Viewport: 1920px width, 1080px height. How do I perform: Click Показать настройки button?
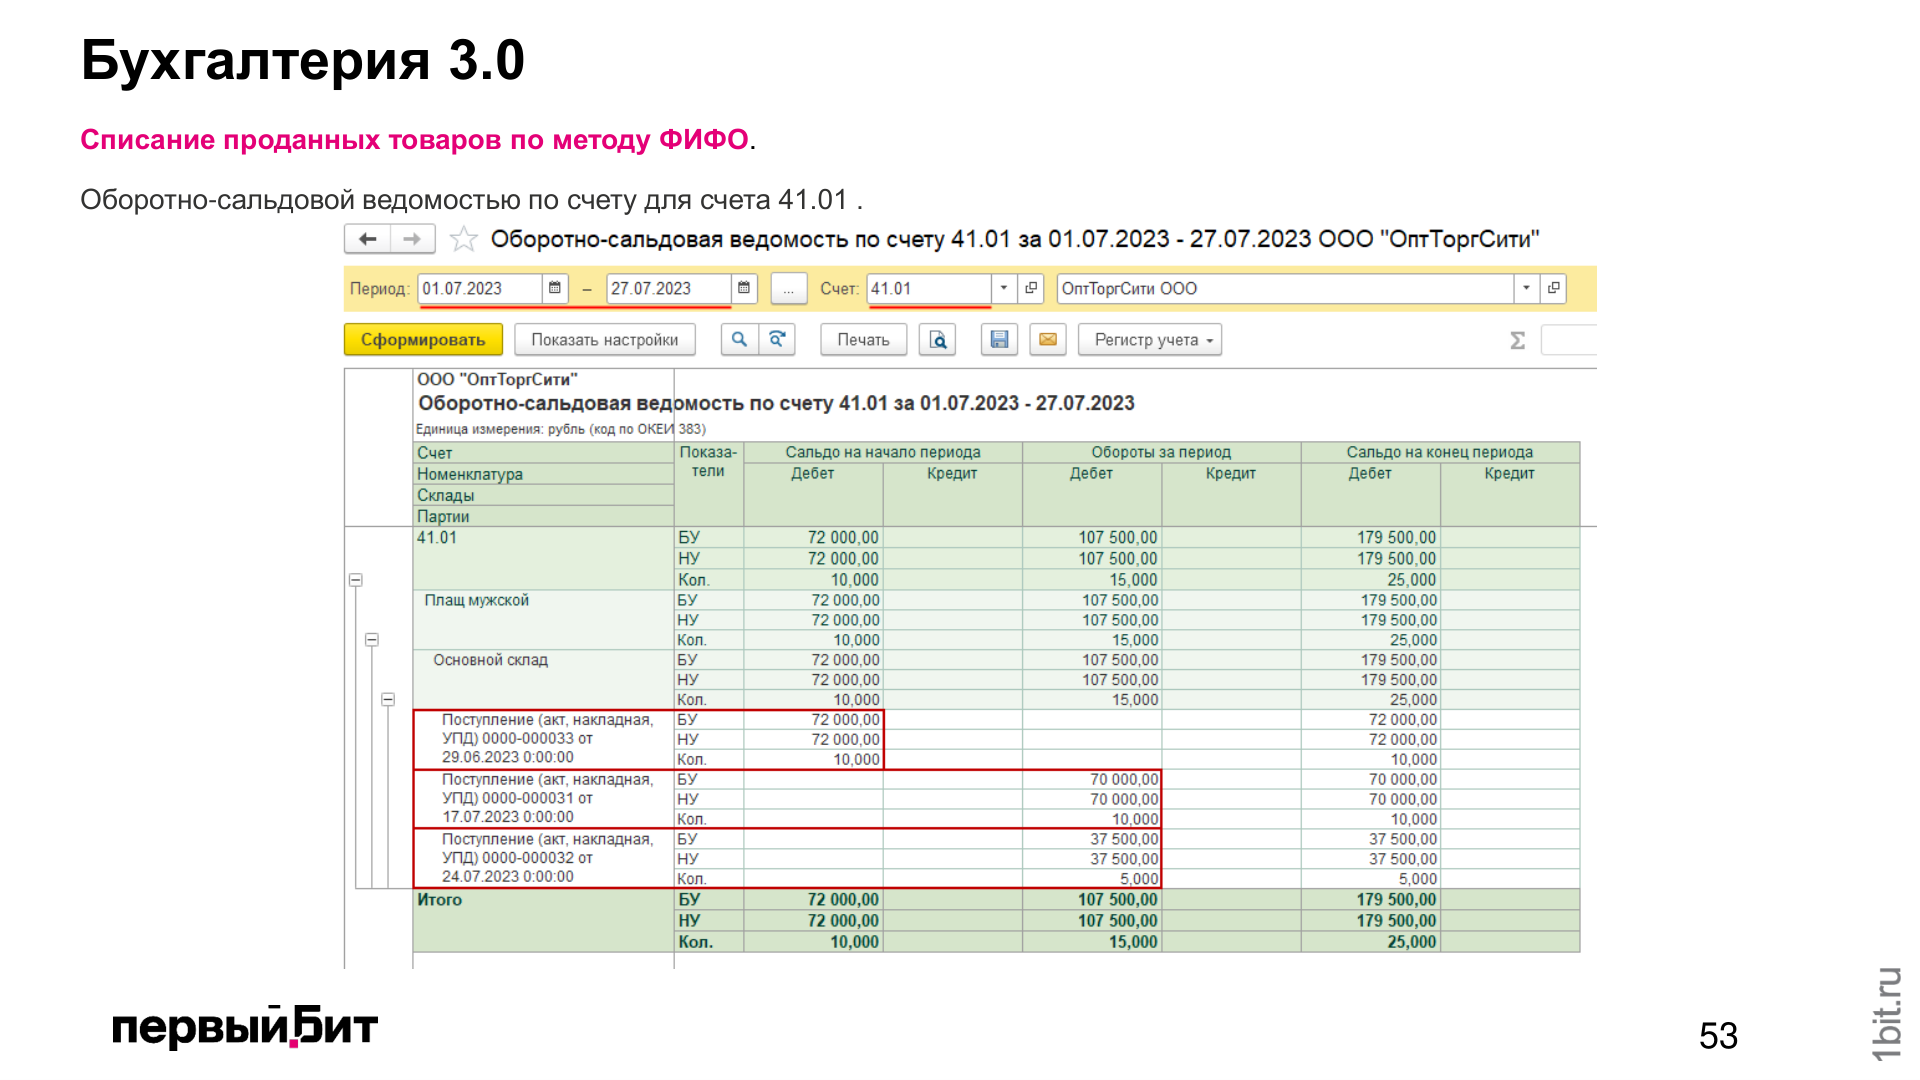(605, 340)
